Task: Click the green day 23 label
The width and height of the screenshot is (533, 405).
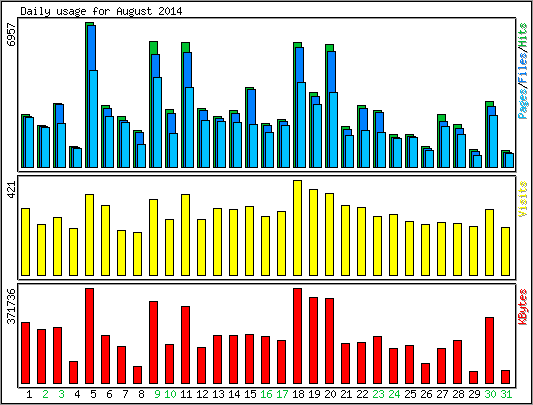Action: 378,394
